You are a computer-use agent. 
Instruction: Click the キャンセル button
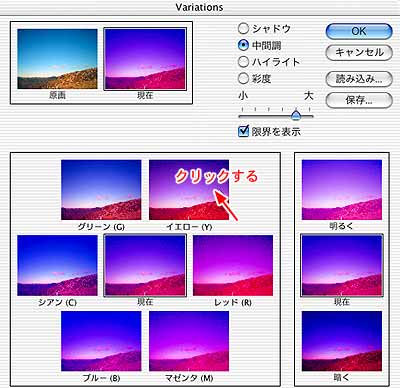click(359, 53)
